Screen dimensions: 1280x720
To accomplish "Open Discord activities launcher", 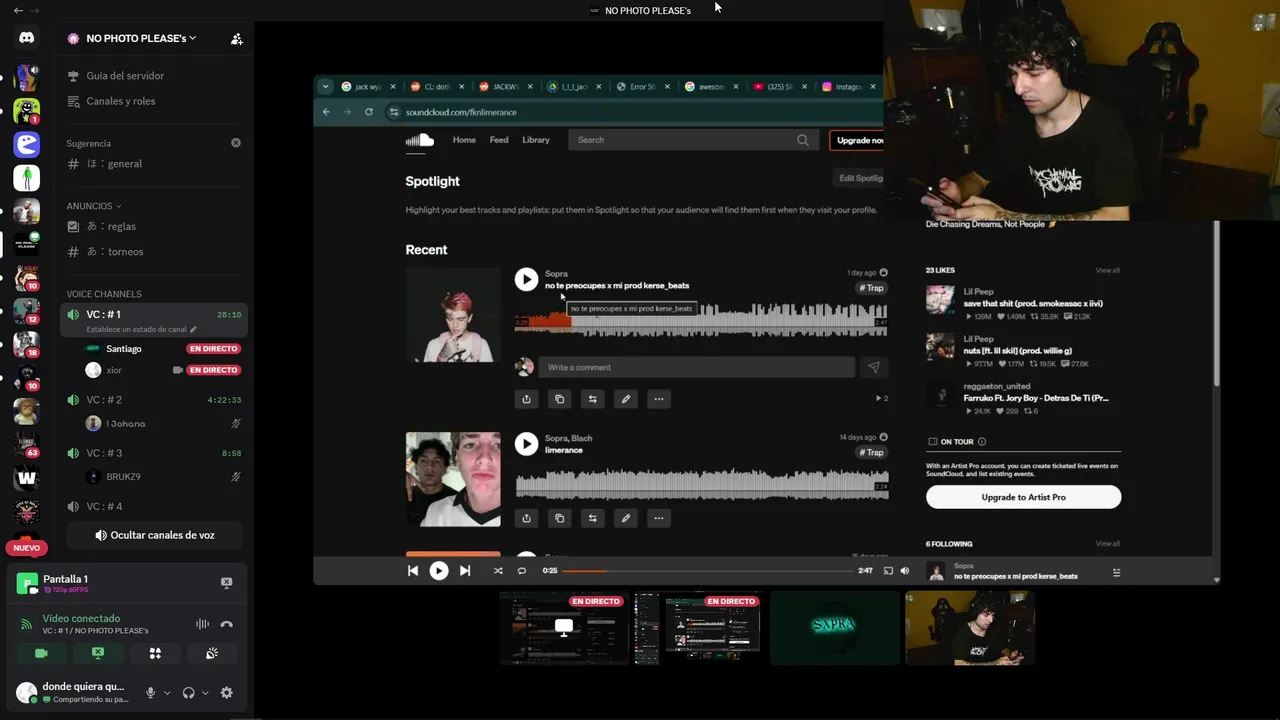I will 155,653.
